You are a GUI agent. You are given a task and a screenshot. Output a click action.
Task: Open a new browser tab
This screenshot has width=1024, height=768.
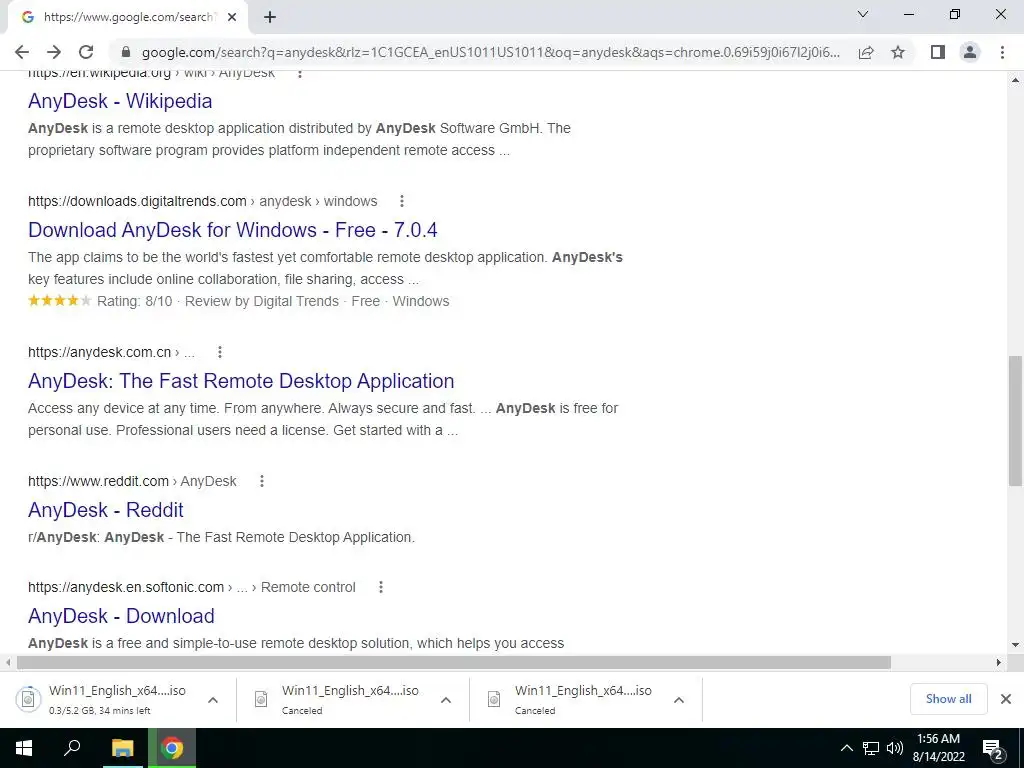click(270, 18)
